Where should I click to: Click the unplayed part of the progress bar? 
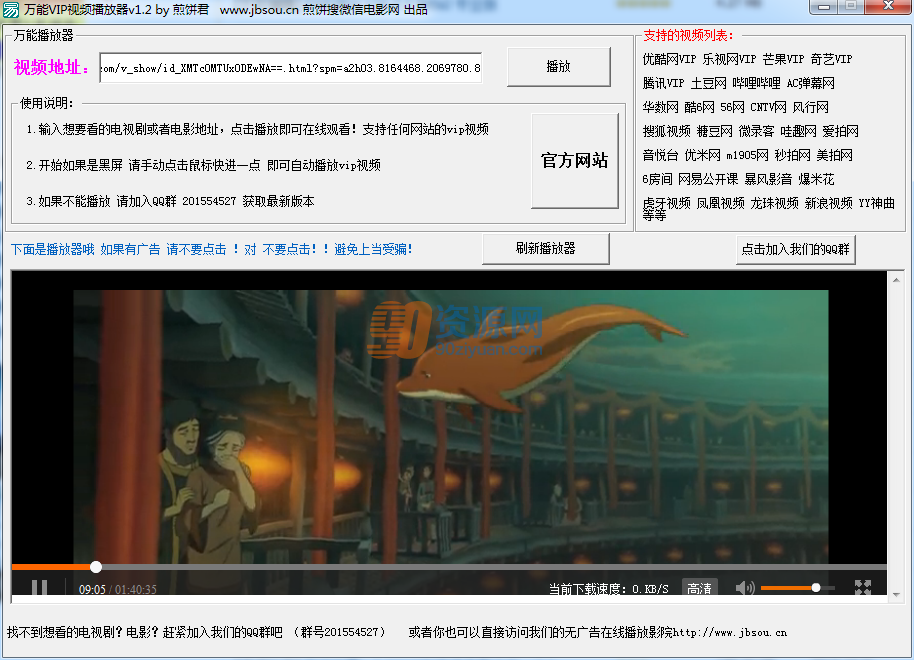pyautogui.click(x=494, y=567)
